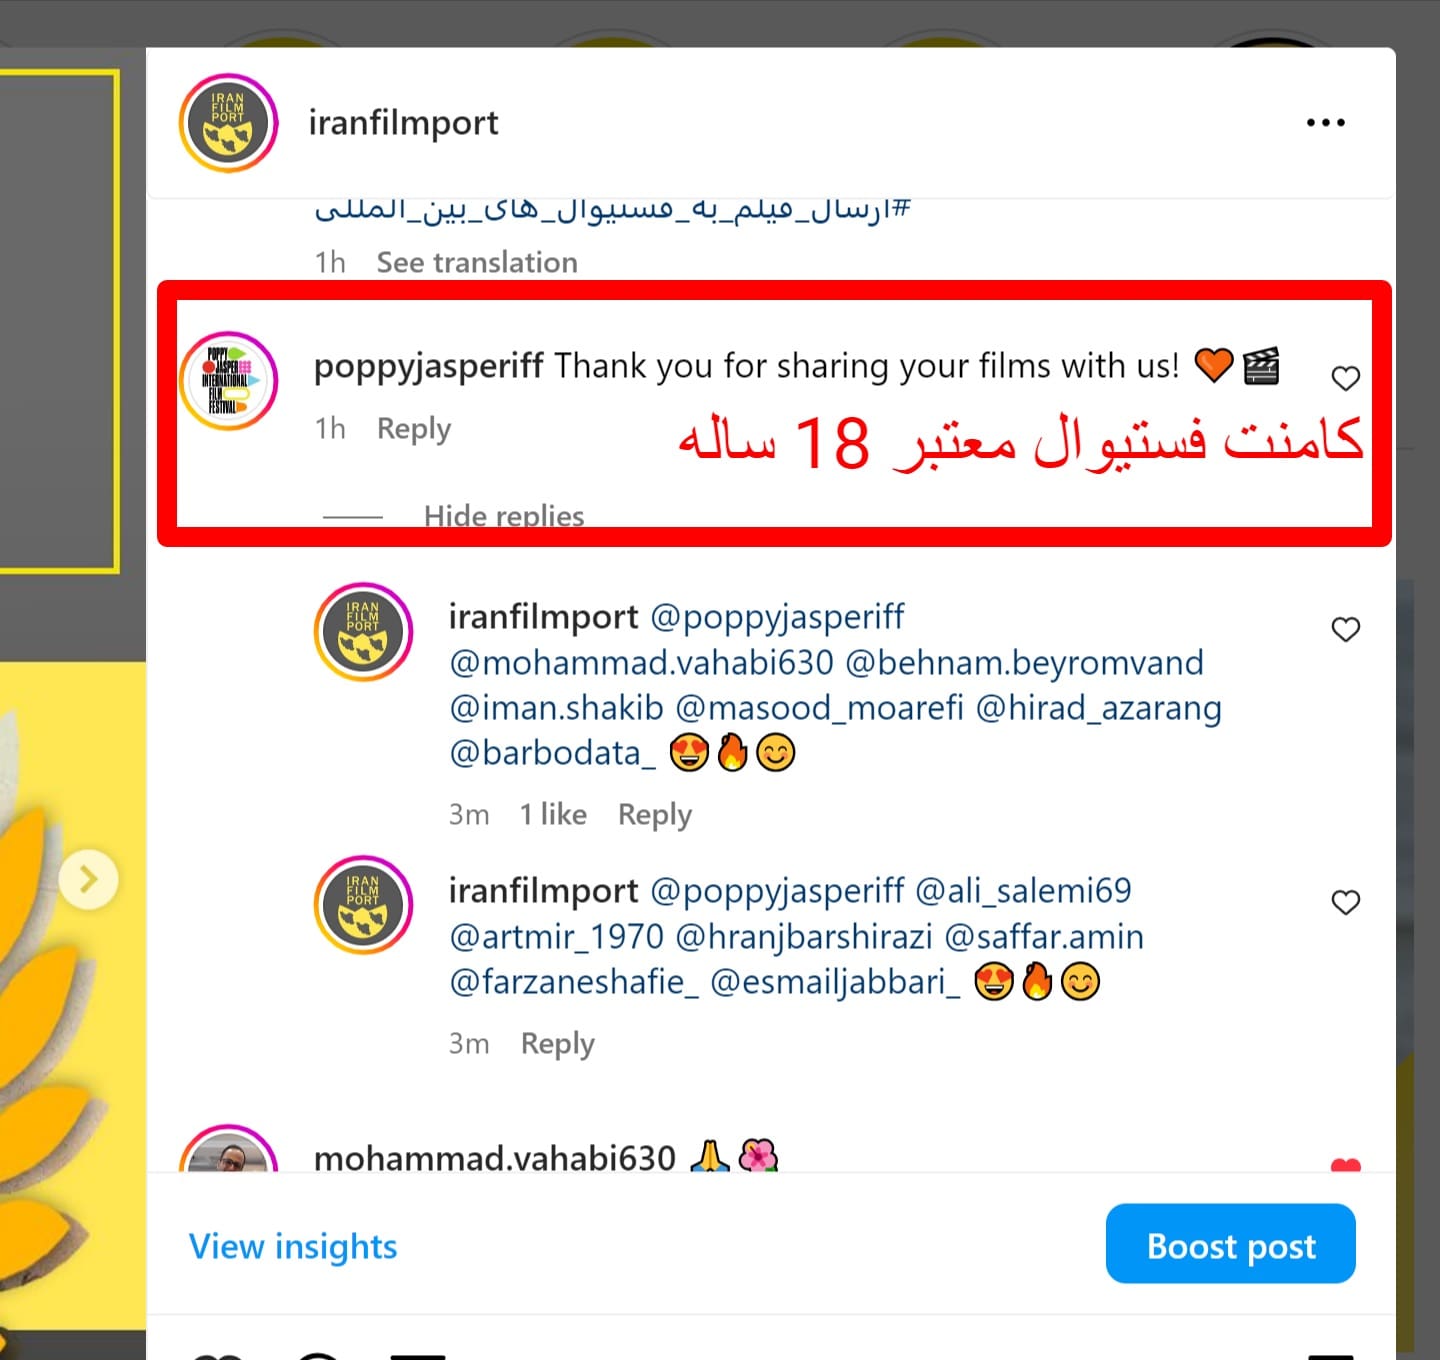This screenshot has height=1360, width=1440.
Task: Open iranfilmport profile picture in header
Action: pos(228,123)
